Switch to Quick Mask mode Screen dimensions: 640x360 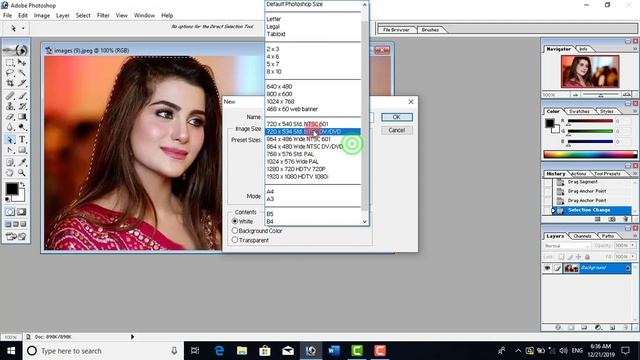22,212
